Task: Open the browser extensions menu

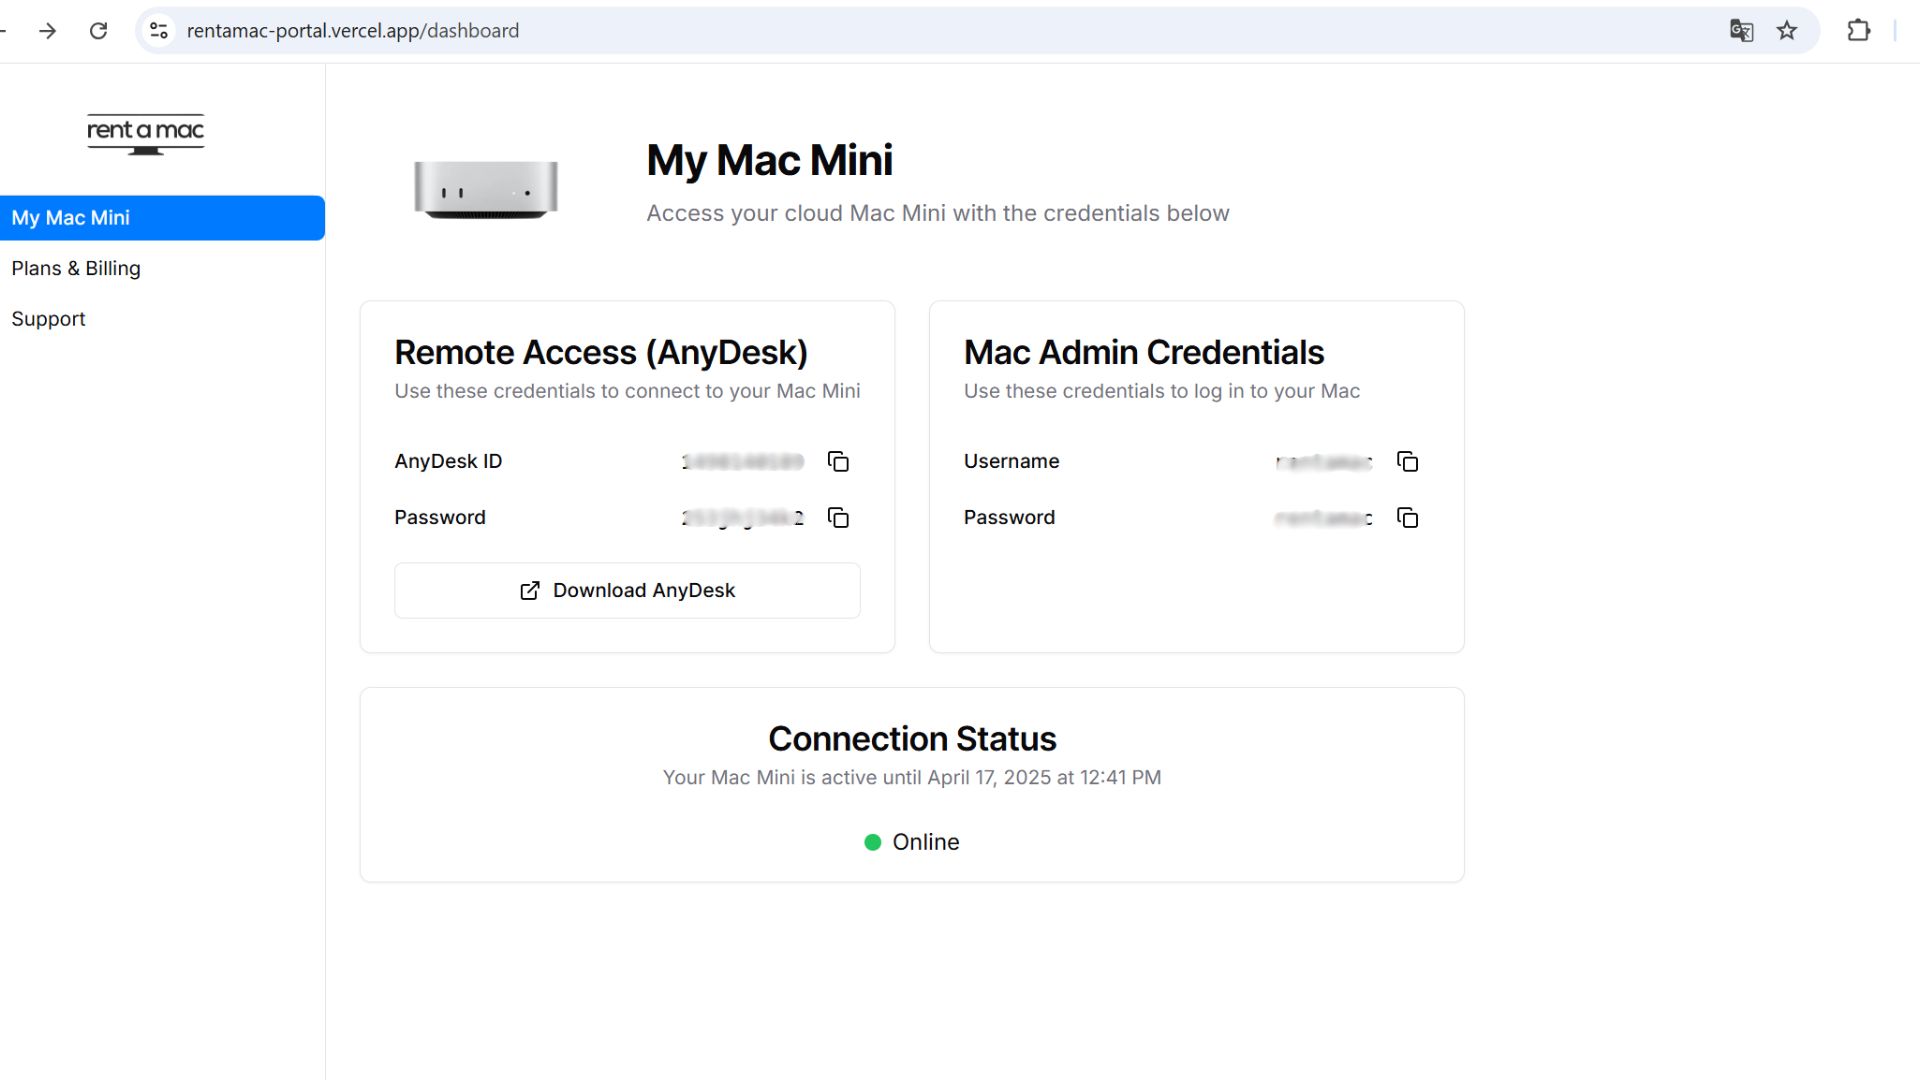Action: (x=1858, y=31)
